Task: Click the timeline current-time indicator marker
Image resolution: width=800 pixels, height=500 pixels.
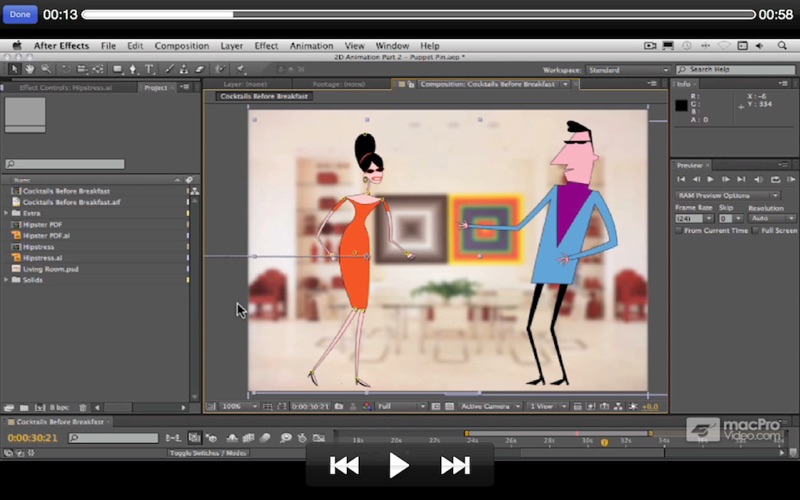Action: (x=604, y=442)
